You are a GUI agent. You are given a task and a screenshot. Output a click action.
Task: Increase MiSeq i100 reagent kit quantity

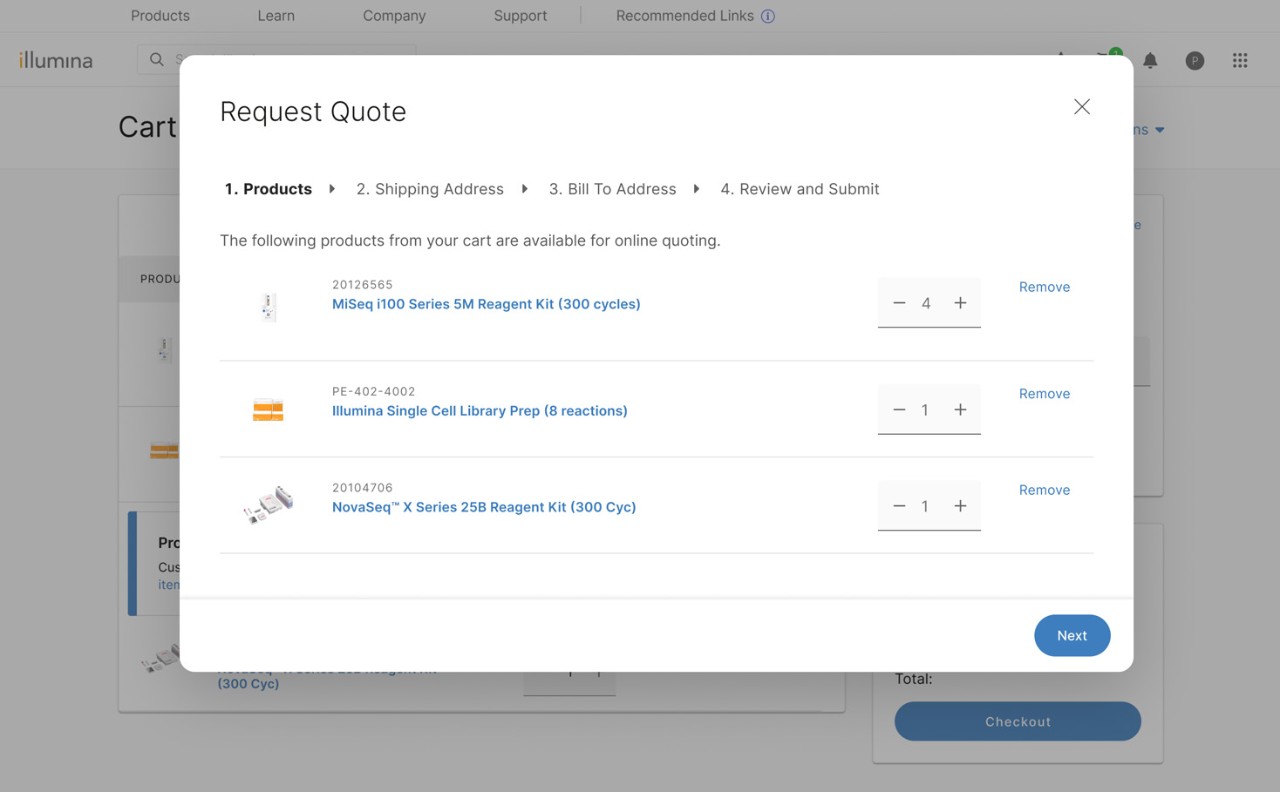click(x=960, y=303)
